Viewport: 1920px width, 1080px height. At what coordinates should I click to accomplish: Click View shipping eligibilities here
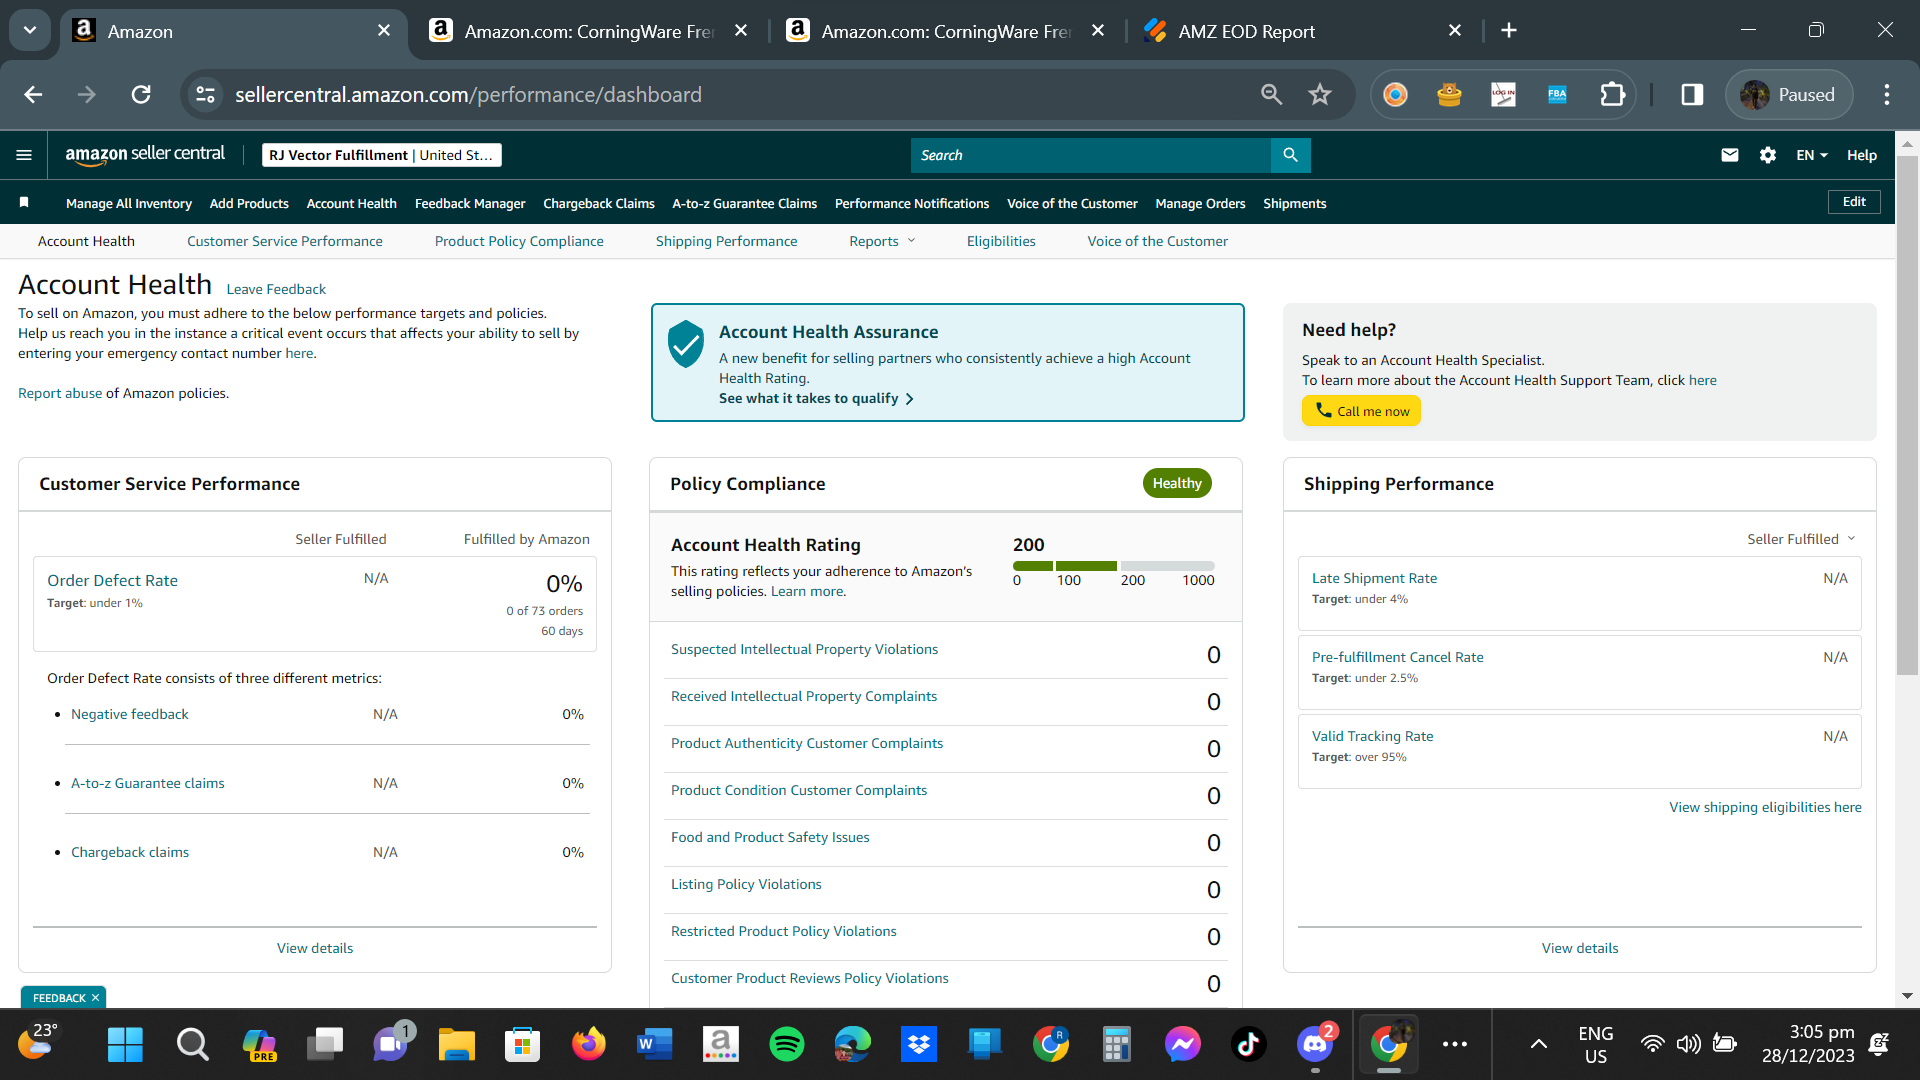[1765, 807]
